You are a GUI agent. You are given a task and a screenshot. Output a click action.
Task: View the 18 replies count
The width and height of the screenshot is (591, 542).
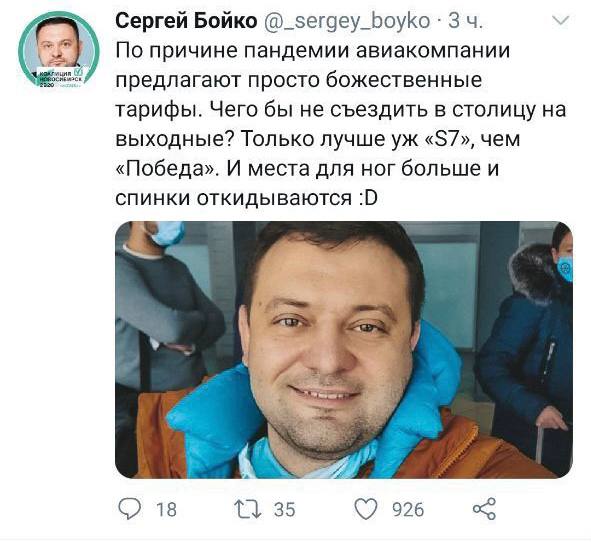pyautogui.click(x=166, y=510)
